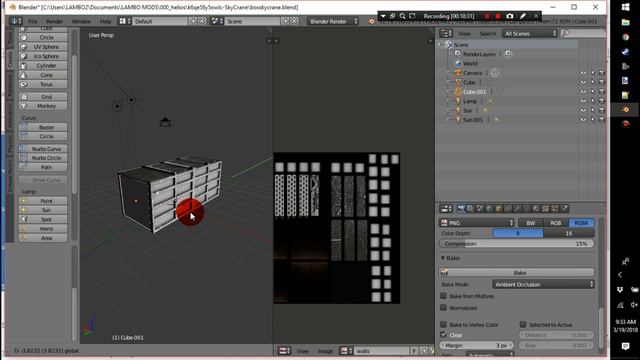Image resolution: width=640 pixels, height=360 pixels.
Task: Expand the RenderLayers tree item
Action: 451,54
